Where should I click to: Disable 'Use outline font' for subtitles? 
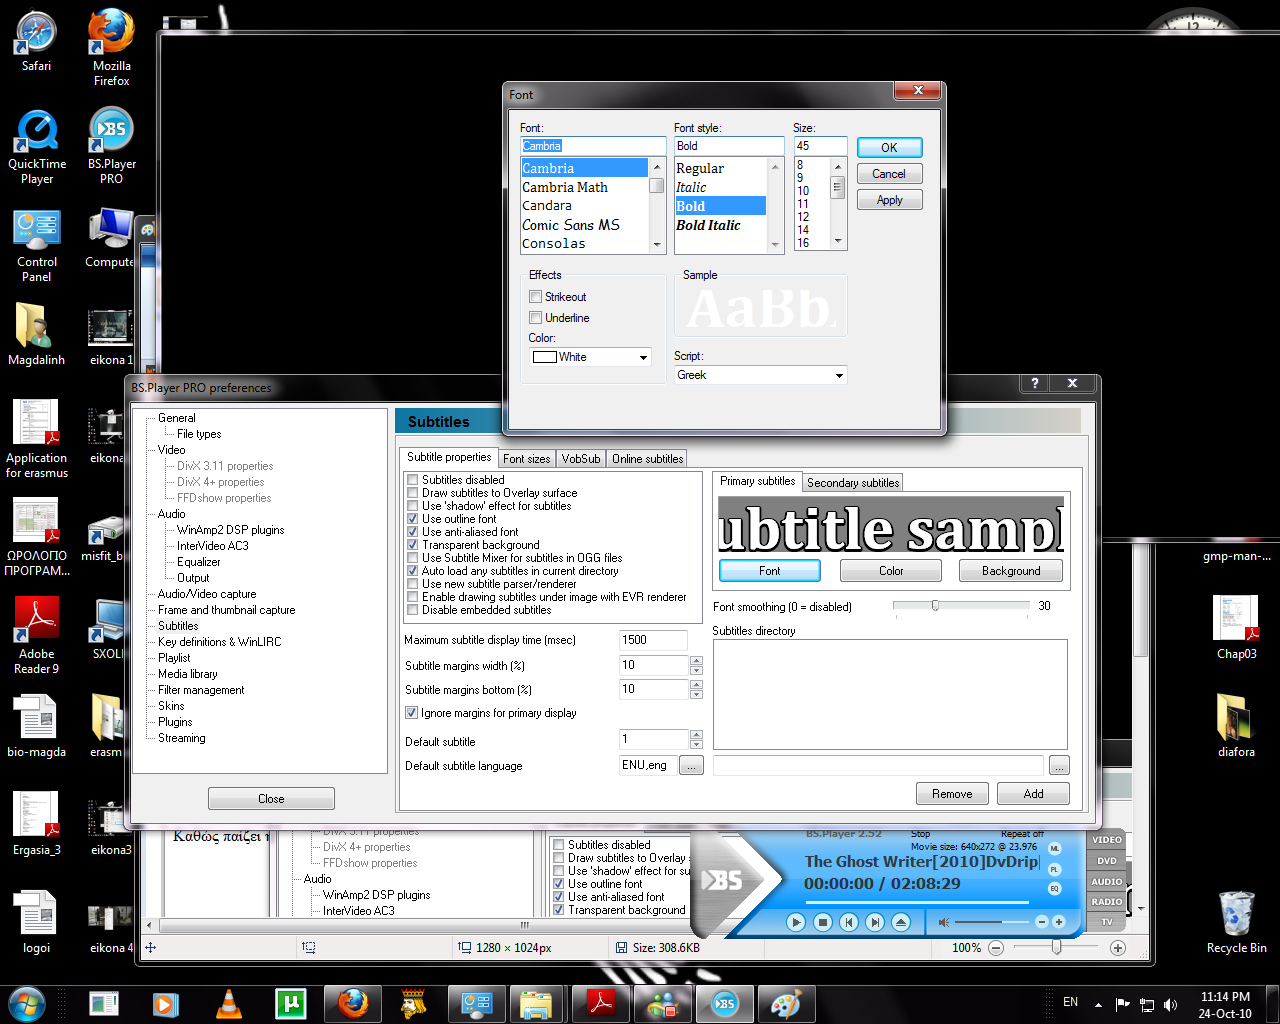pyautogui.click(x=412, y=518)
